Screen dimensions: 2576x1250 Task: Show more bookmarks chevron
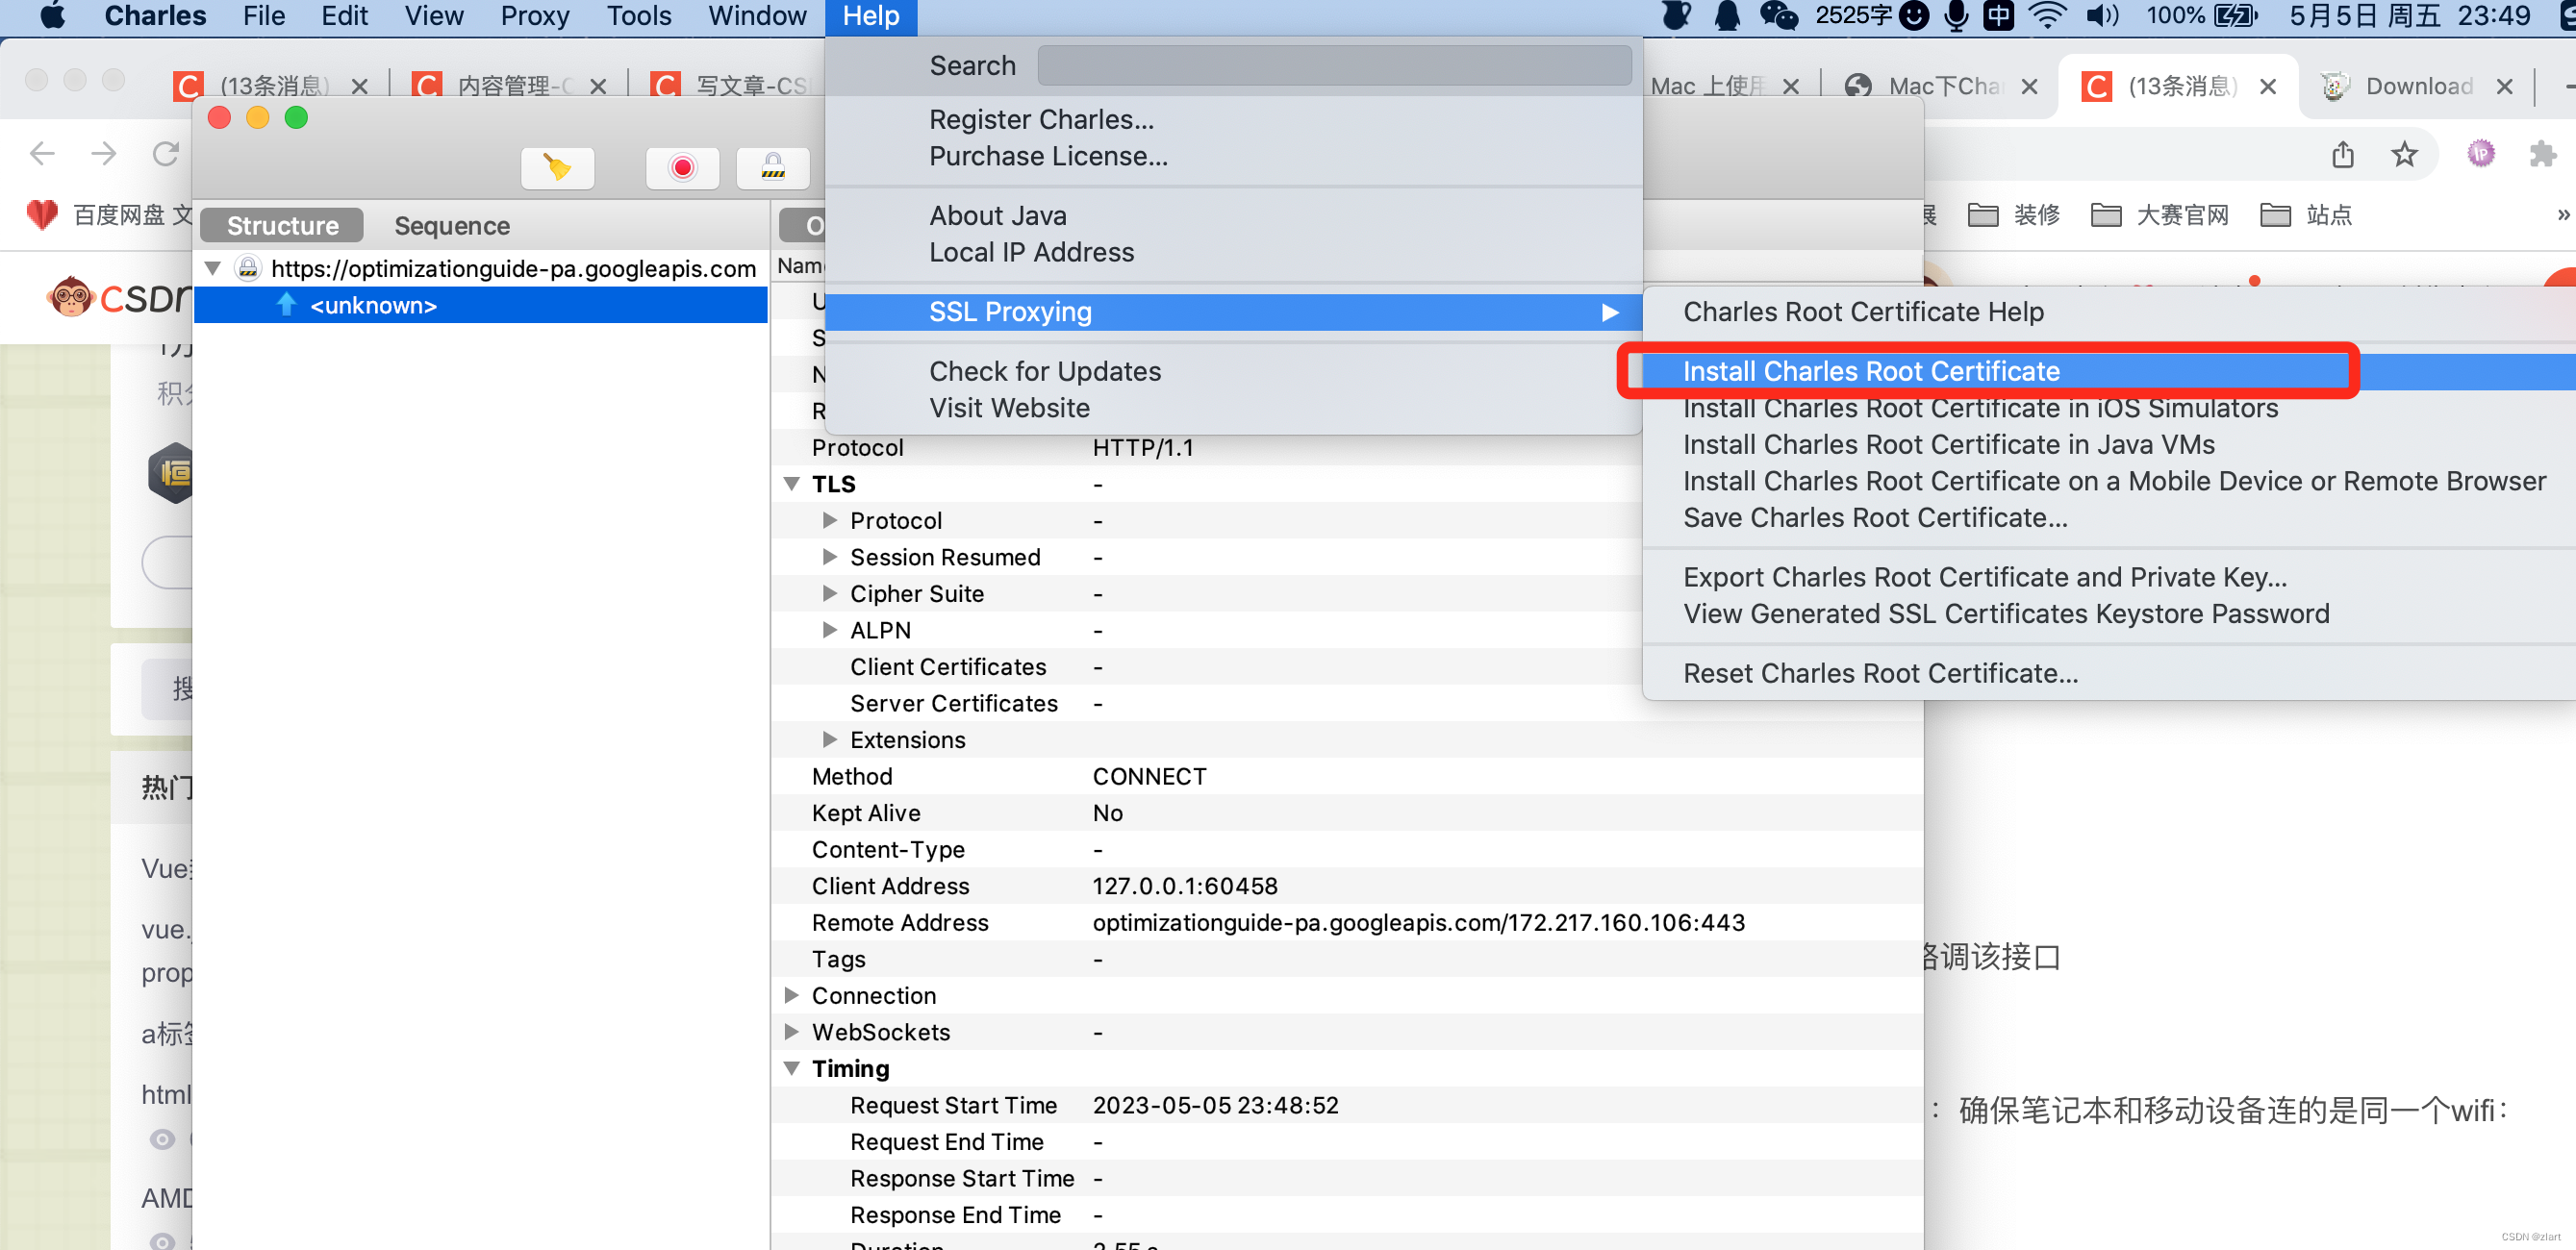[2562, 215]
